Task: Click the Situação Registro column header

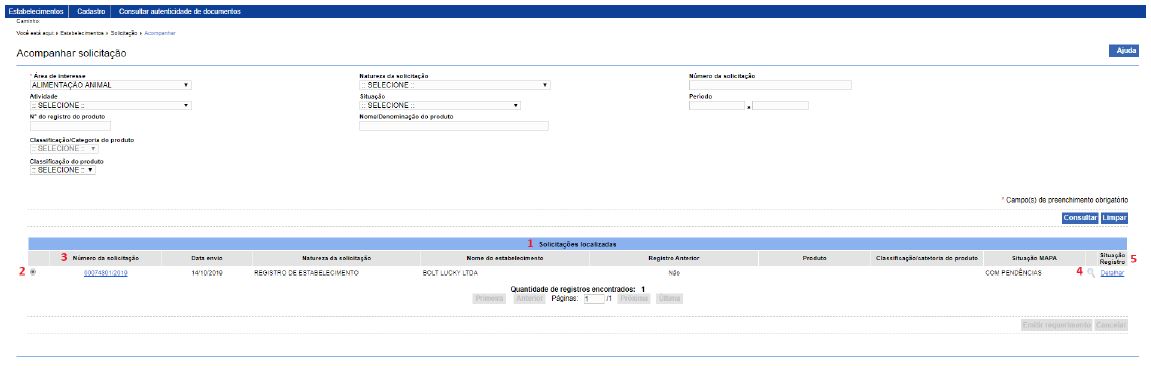Action: [1112, 258]
